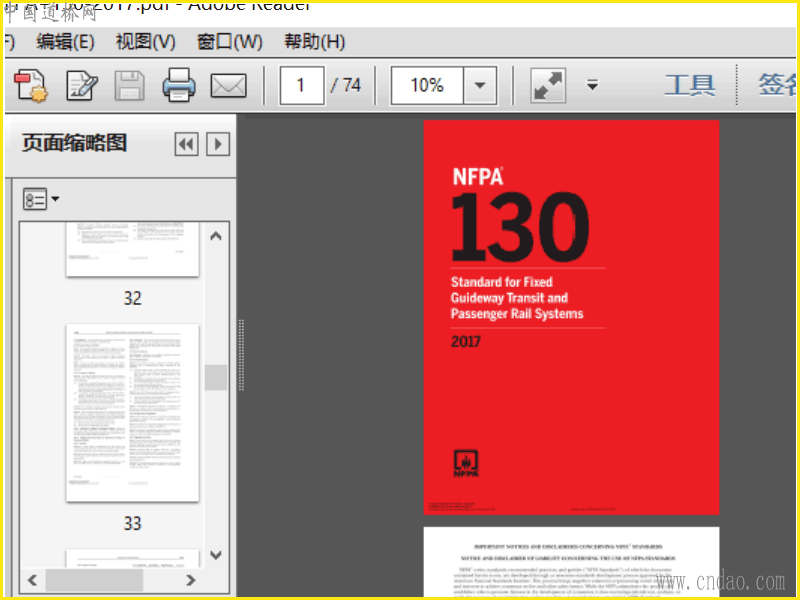Open the sign document pen icon
Viewport: 800px width, 600px height.
click(x=82, y=86)
